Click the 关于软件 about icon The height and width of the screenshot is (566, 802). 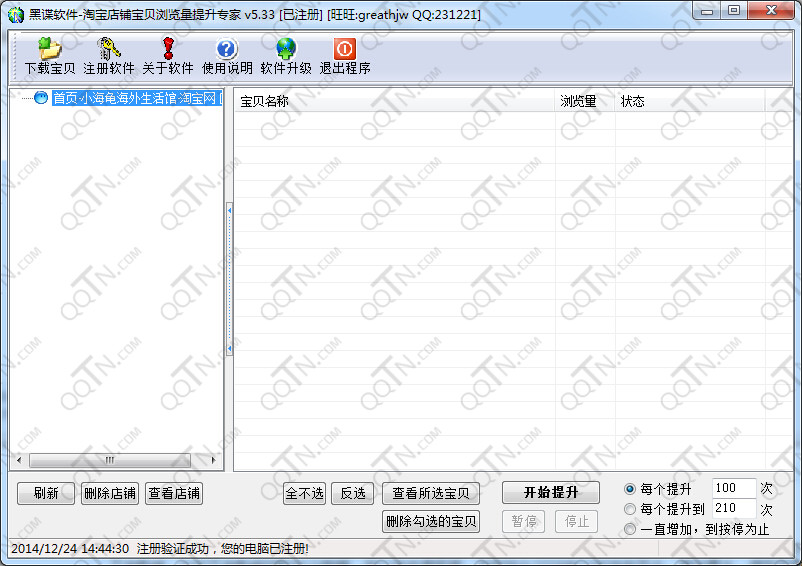coord(167,49)
